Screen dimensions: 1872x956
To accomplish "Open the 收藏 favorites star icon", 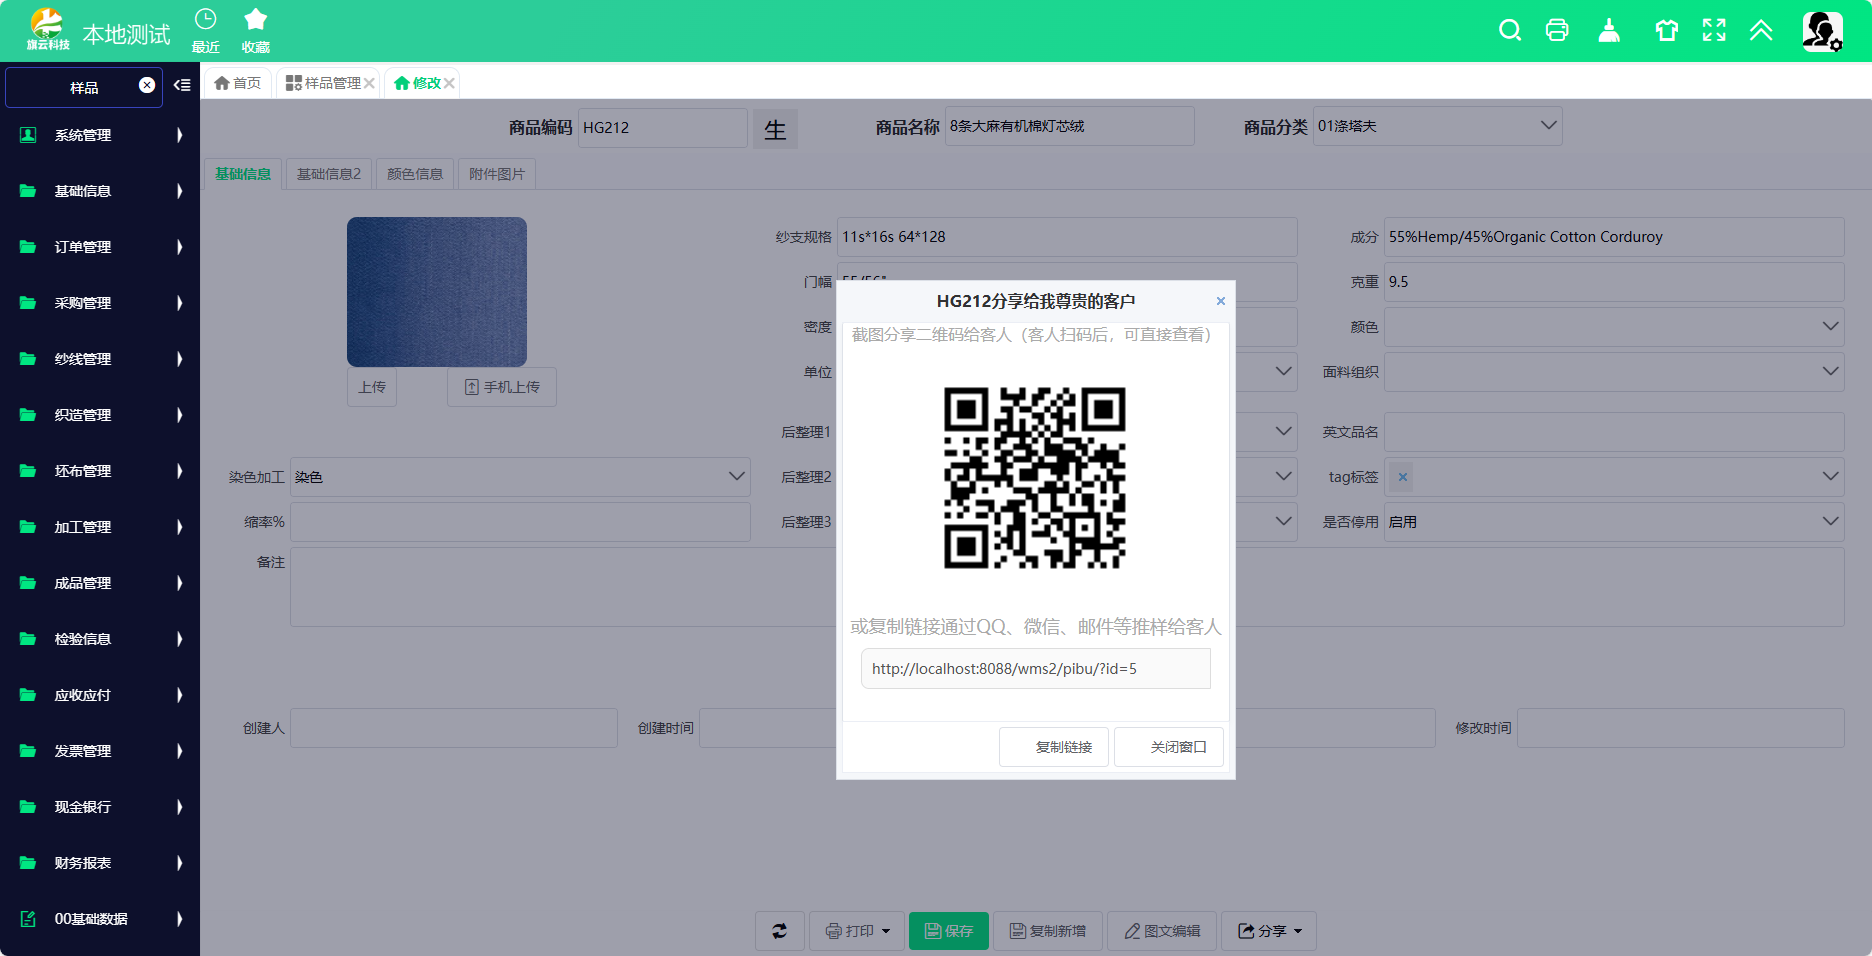I will (x=255, y=30).
